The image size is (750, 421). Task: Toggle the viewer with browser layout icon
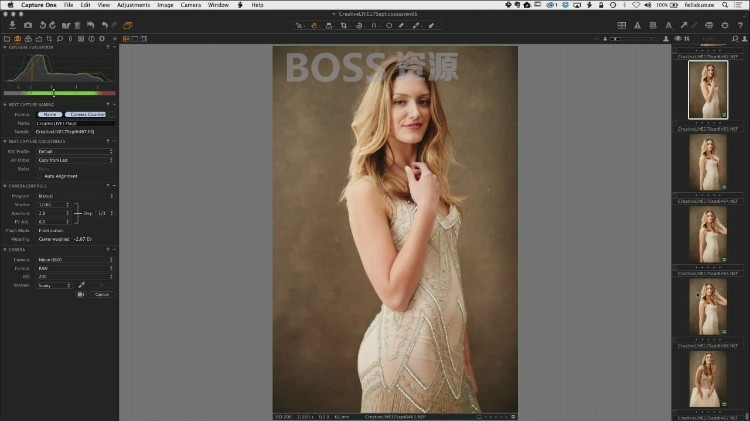(x=143, y=39)
